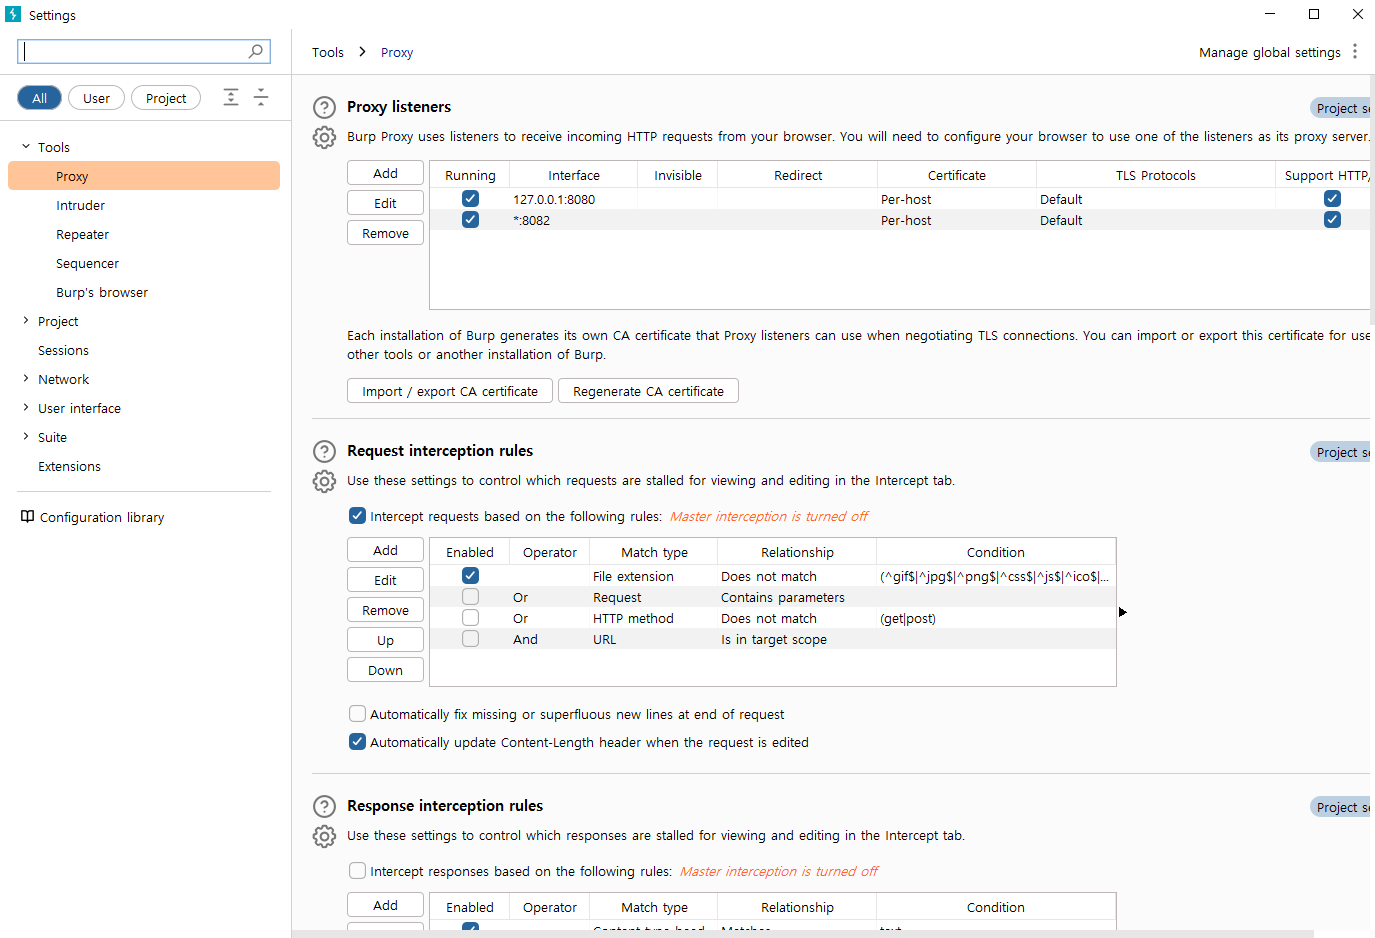
Task: Enable Intercept responses based on following rules
Action: point(357,871)
